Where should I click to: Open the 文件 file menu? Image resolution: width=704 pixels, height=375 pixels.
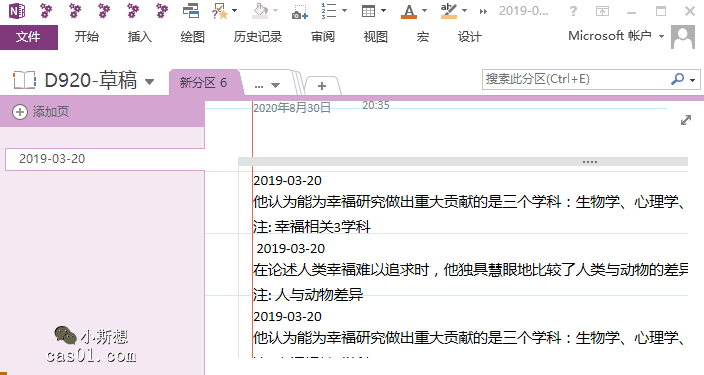click(29, 37)
